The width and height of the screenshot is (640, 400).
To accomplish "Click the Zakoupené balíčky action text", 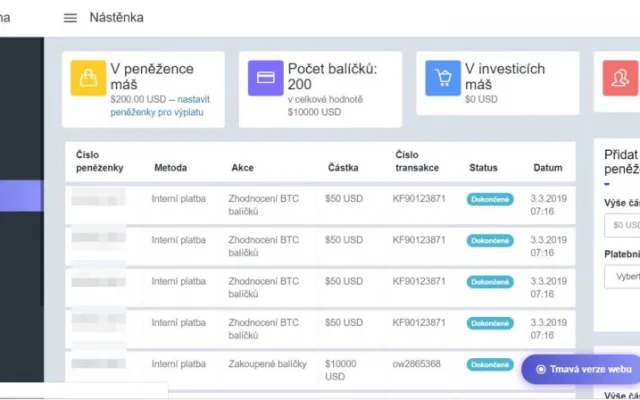I will (x=267, y=364).
